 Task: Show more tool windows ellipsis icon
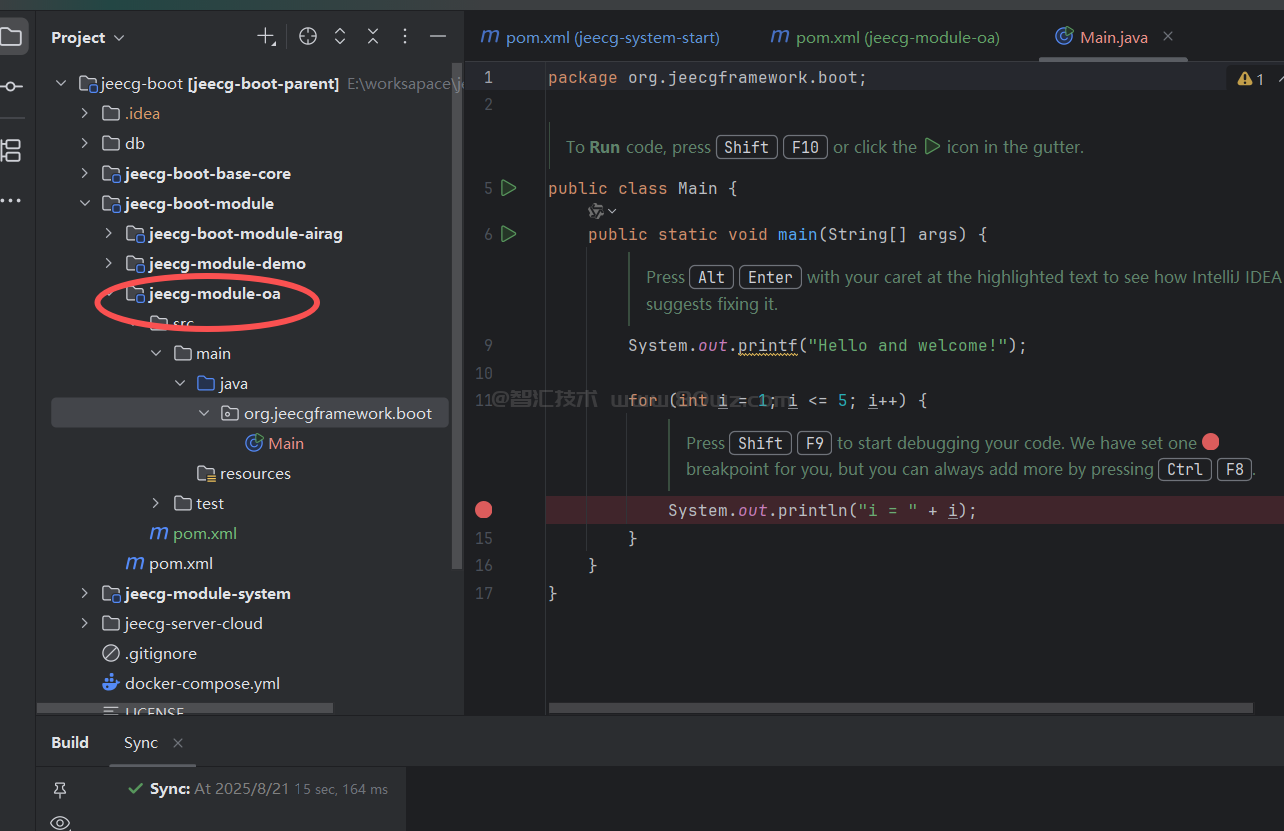point(11,201)
